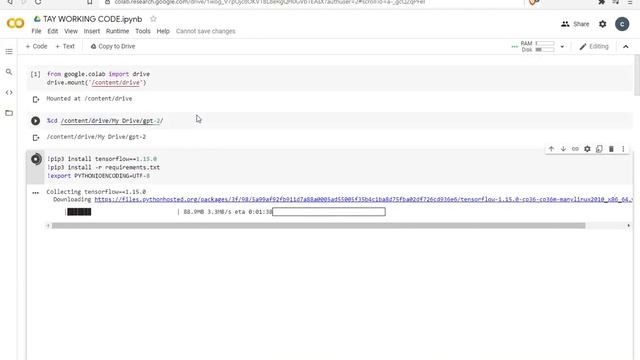Screen dimensions: 640x360
Task: Collapse the header with the up chevron
Action: (x=626, y=47)
